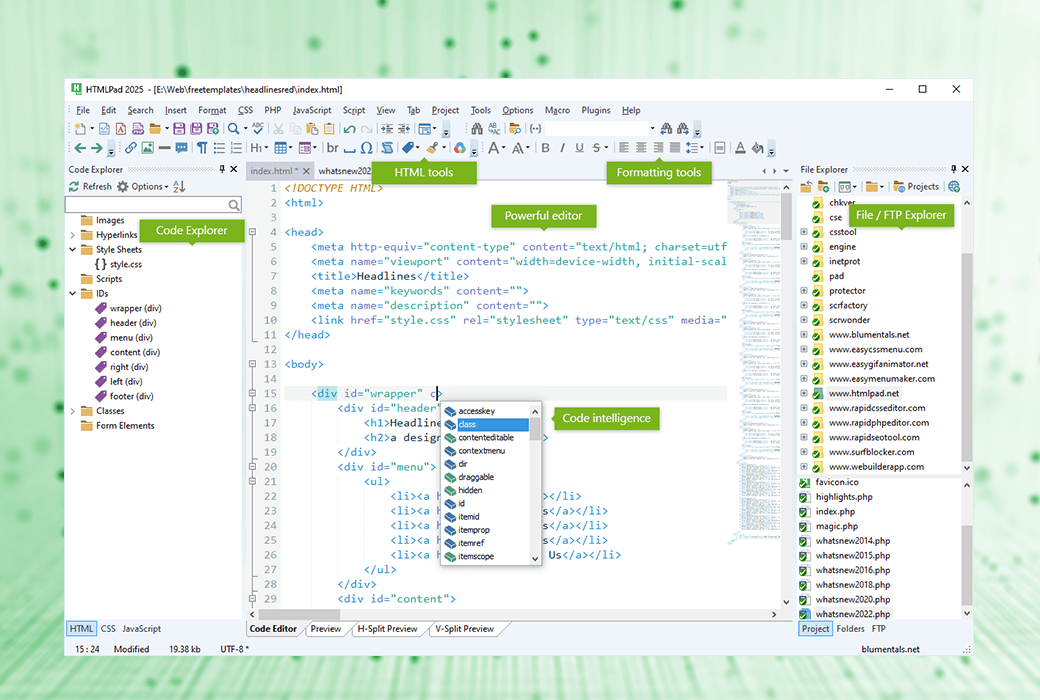Insert a hyperlink with the chain icon

click(x=131, y=148)
